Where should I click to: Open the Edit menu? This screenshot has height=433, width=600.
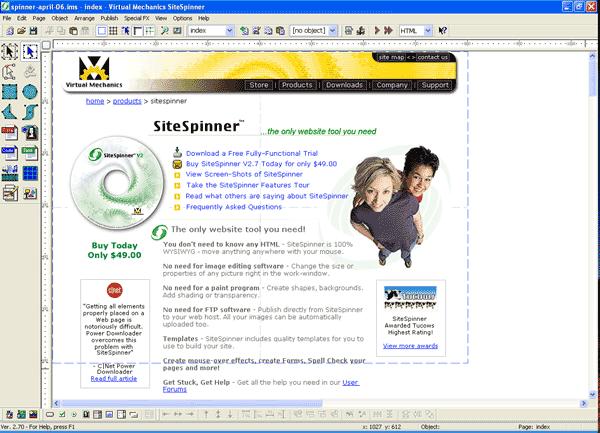(x=22, y=18)
